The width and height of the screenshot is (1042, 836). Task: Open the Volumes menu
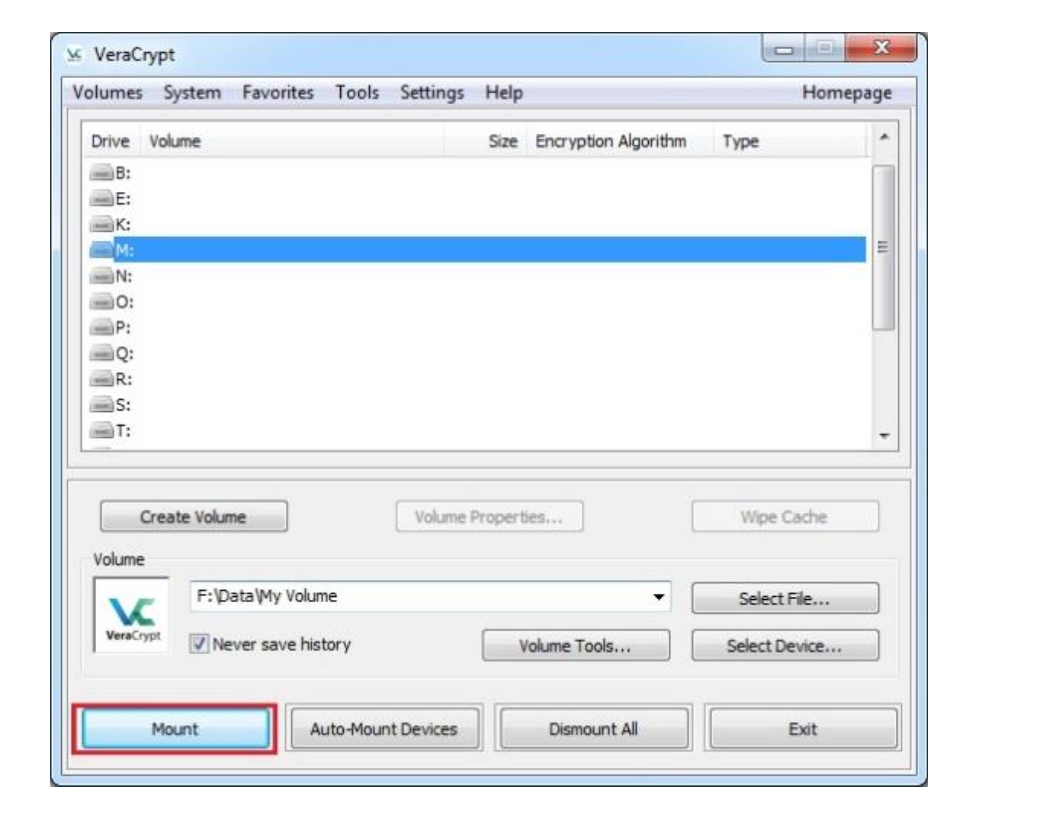pos(108,92)
